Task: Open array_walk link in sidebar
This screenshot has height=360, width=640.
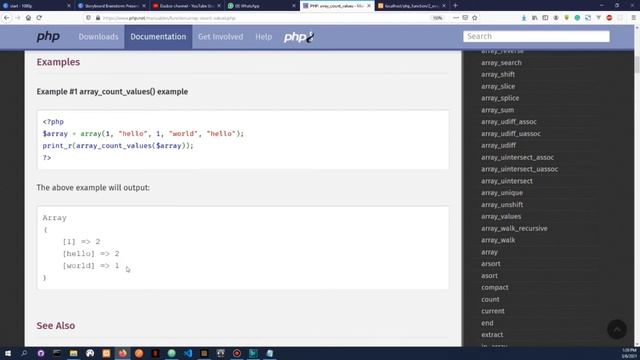Action: [498, 240]
